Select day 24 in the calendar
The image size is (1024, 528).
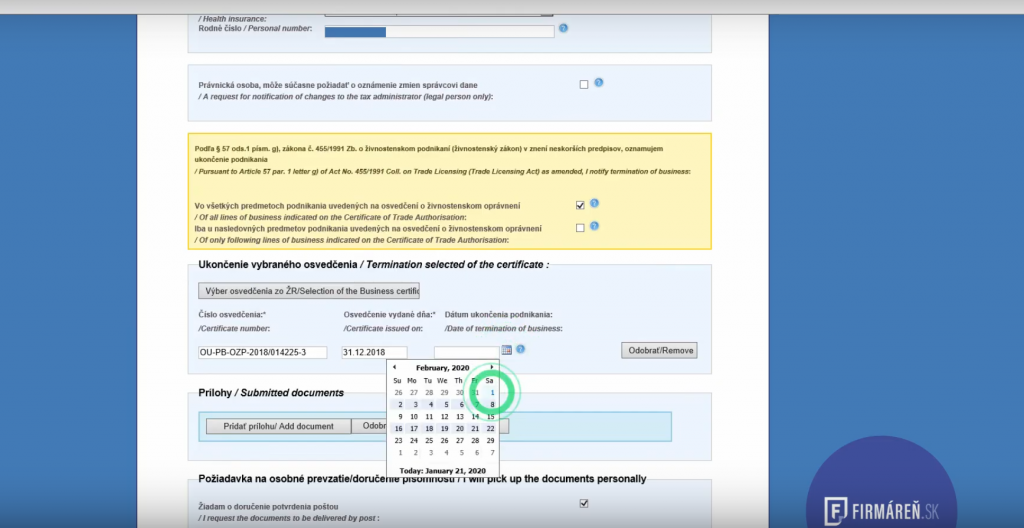413,440
